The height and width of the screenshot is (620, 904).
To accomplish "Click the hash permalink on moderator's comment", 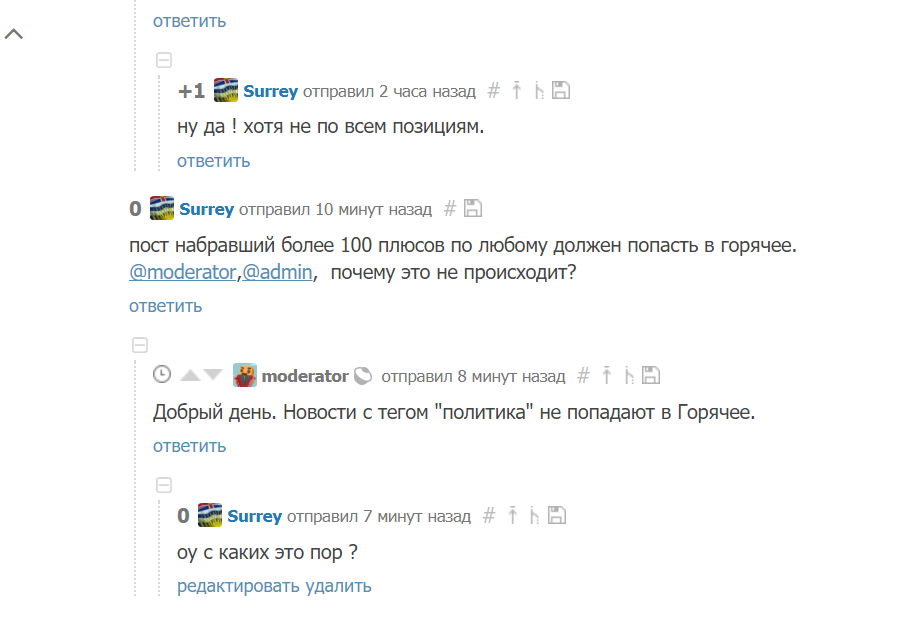I will (x=584, y=376).
